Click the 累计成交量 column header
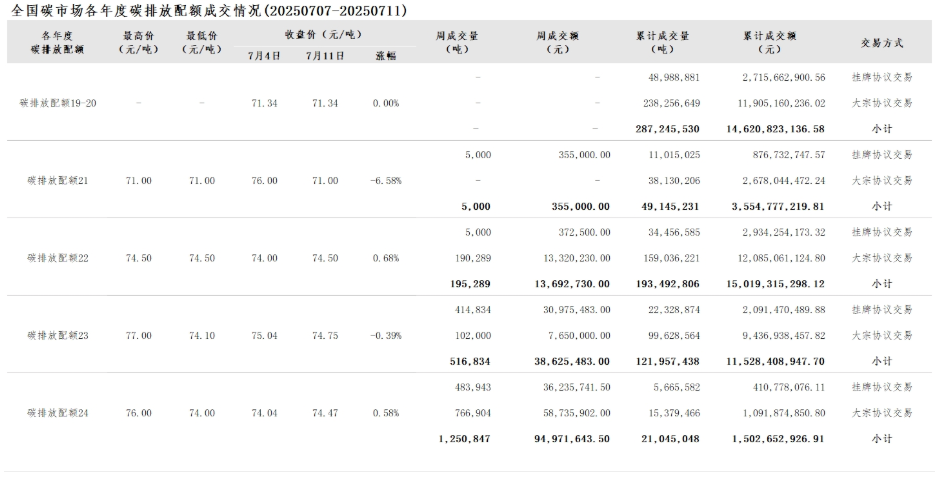 (661, 42)
